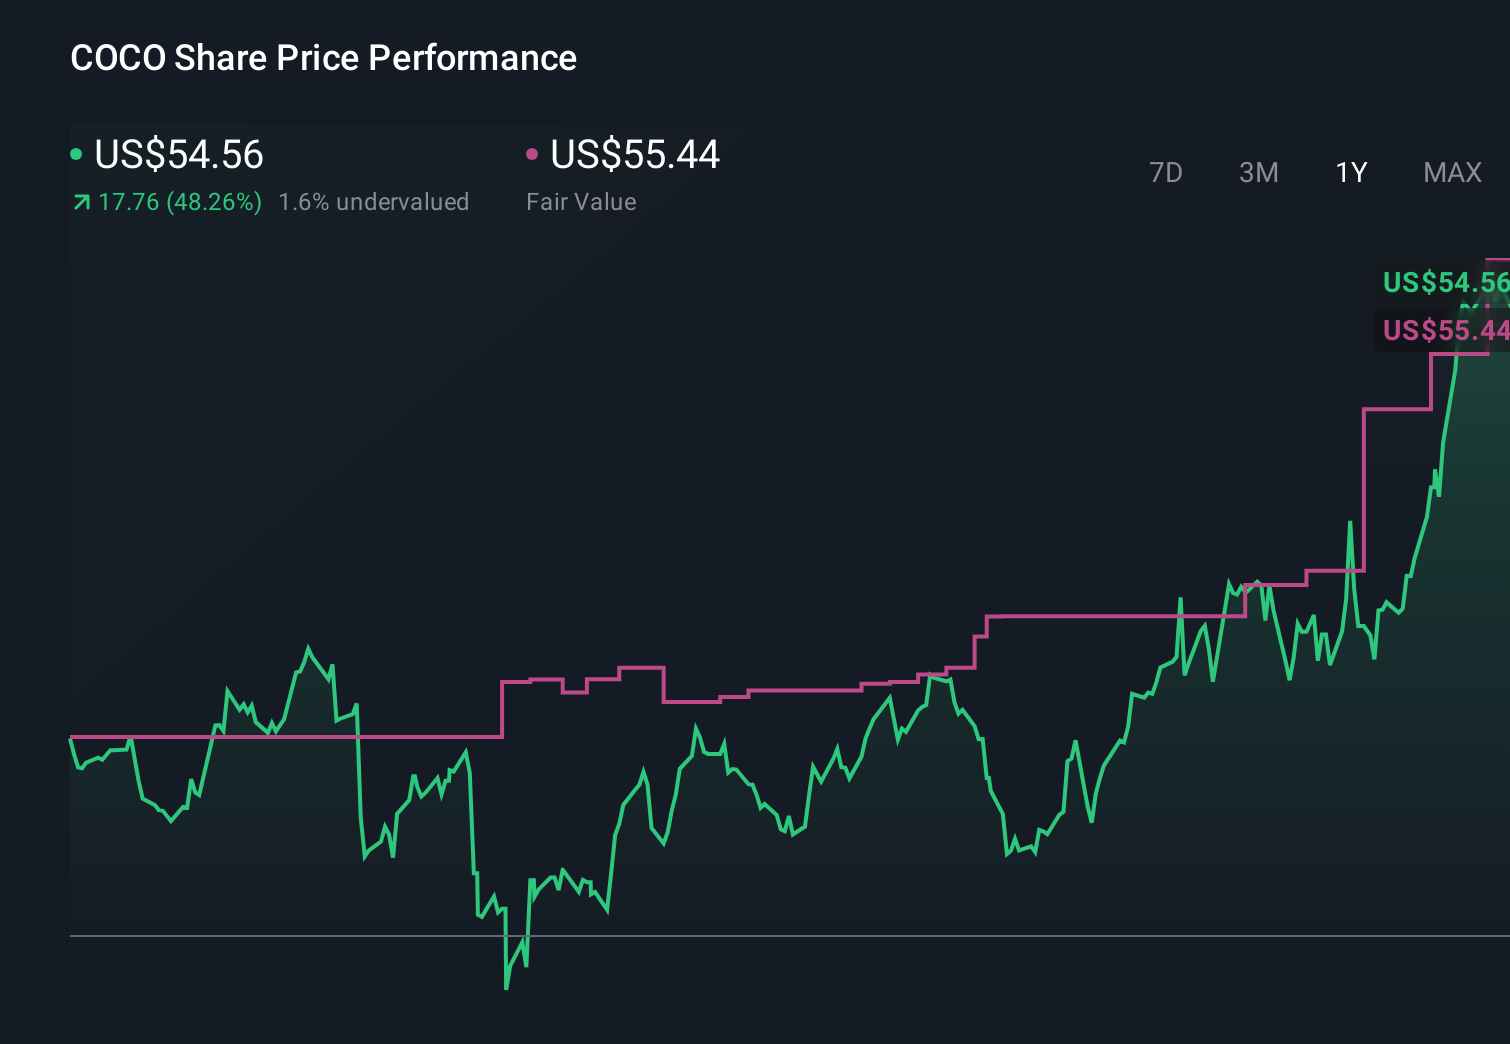Click the Fair Value caption text

581,202
